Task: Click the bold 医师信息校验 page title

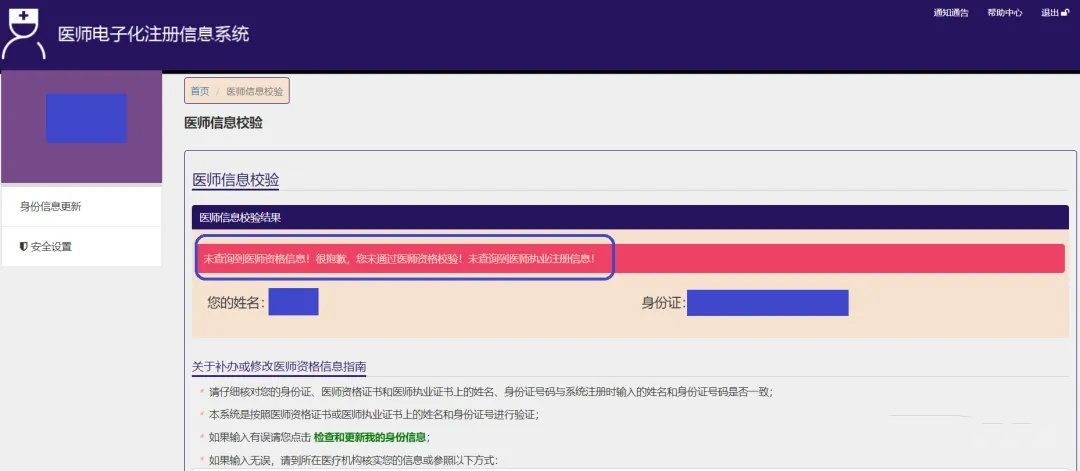Action: click(x=223, y=123)
